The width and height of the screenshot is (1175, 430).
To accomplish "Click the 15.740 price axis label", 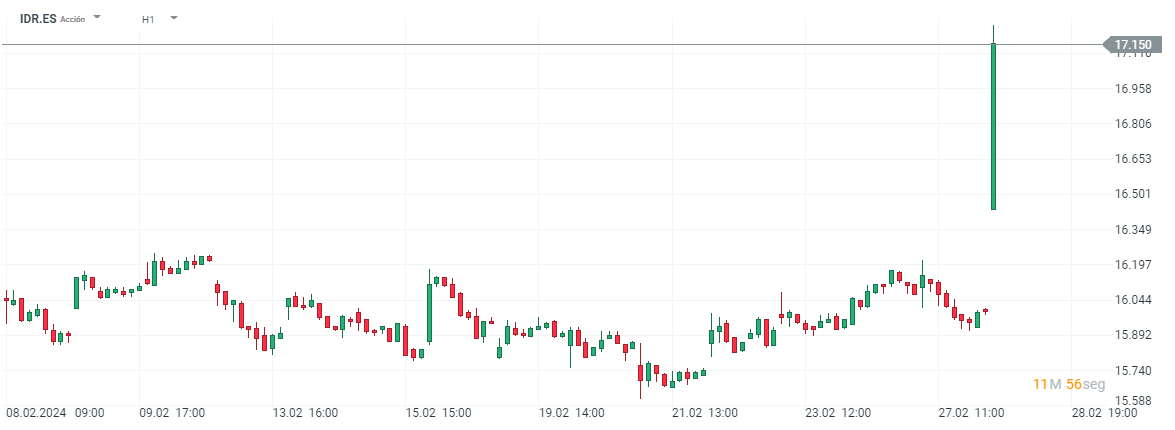I will pos(1133,370).
